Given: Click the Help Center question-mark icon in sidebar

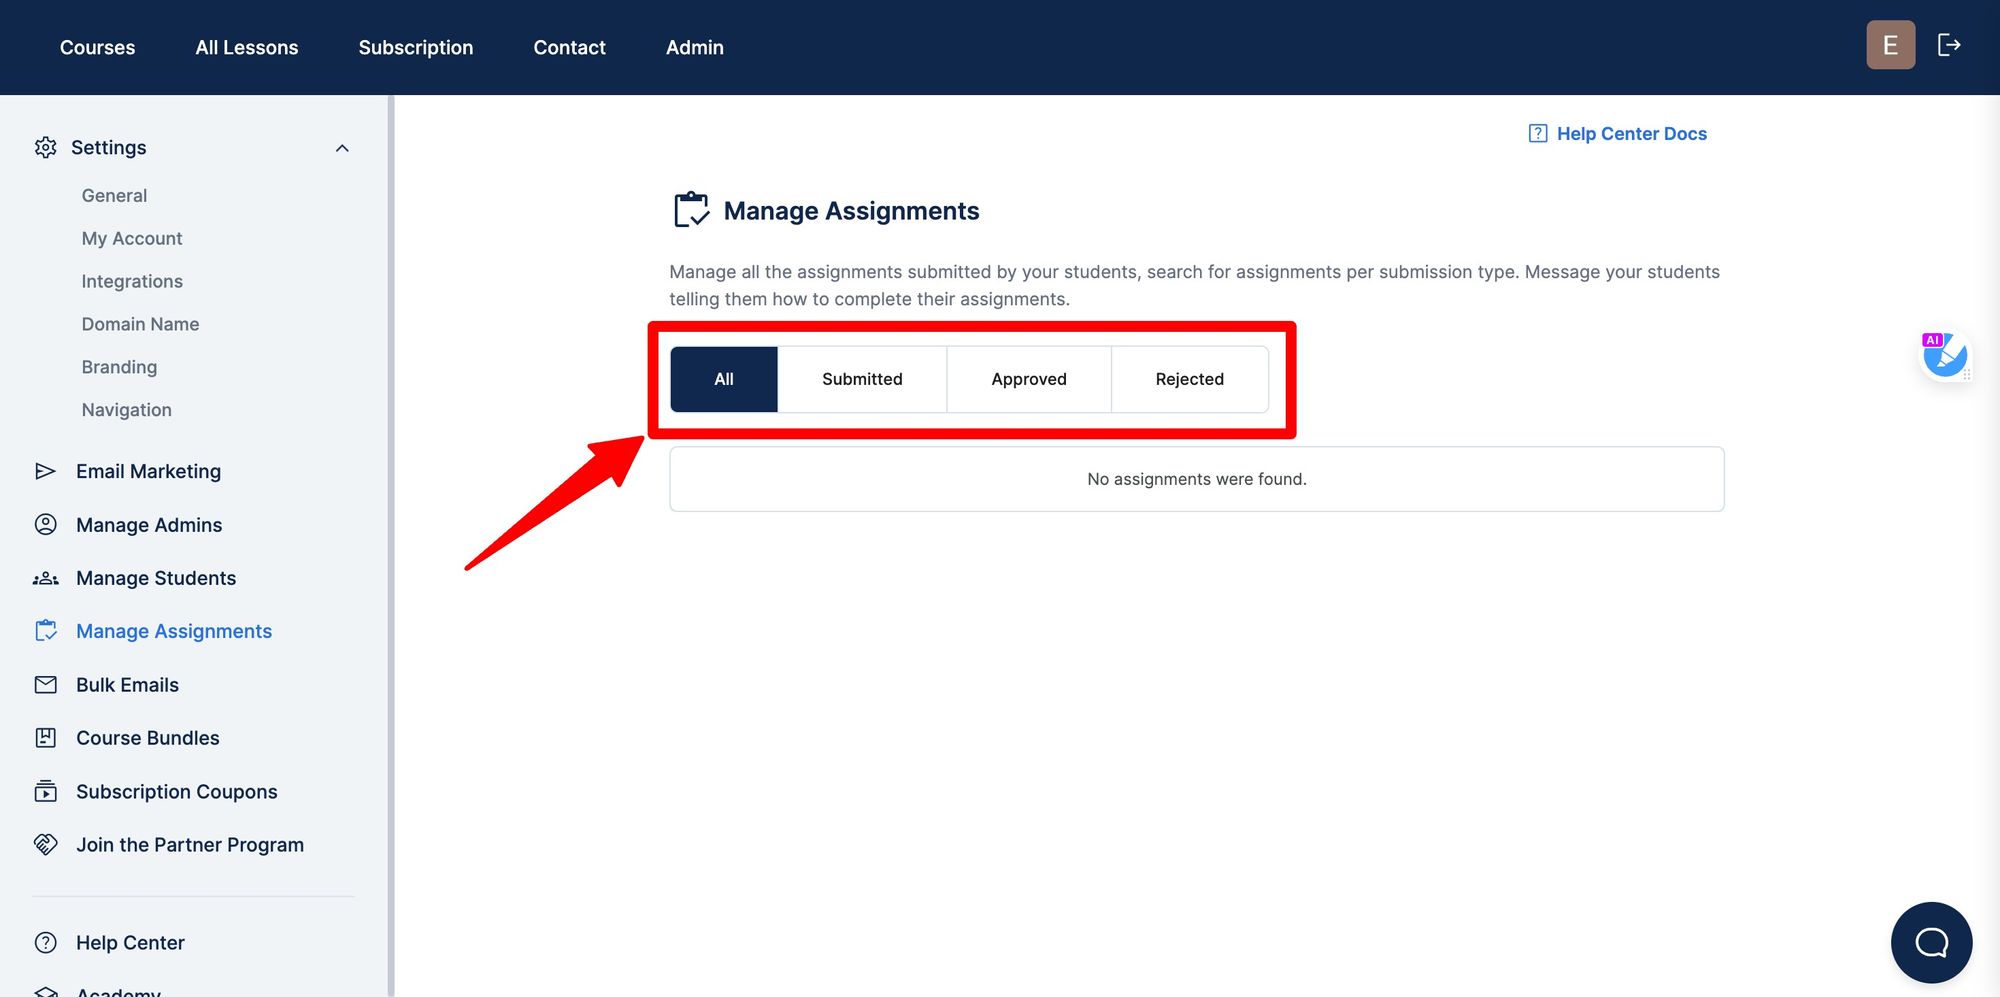Looking at the screenshot, I should click(x=45, y=943).
